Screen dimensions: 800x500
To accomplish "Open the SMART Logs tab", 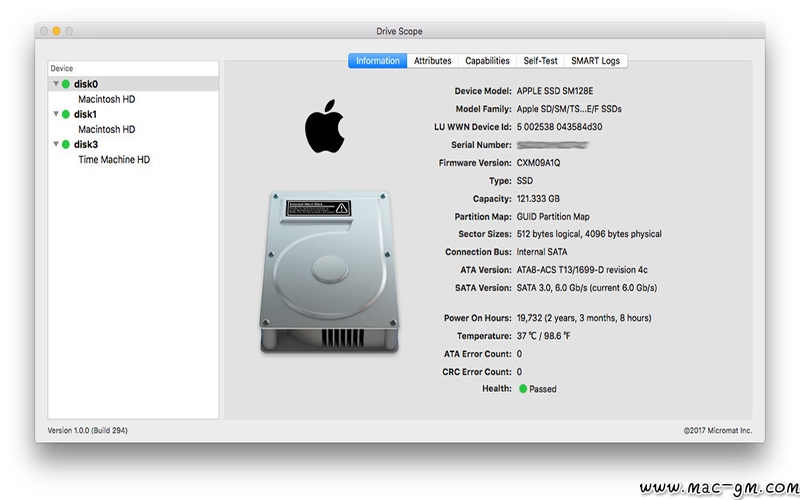I will pyautogui.click(x=595, y=61).
